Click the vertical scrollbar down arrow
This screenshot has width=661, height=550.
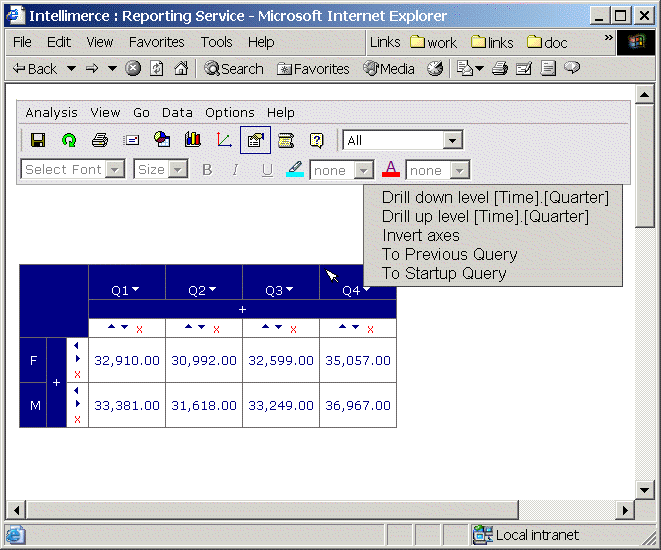pos(644,490)
